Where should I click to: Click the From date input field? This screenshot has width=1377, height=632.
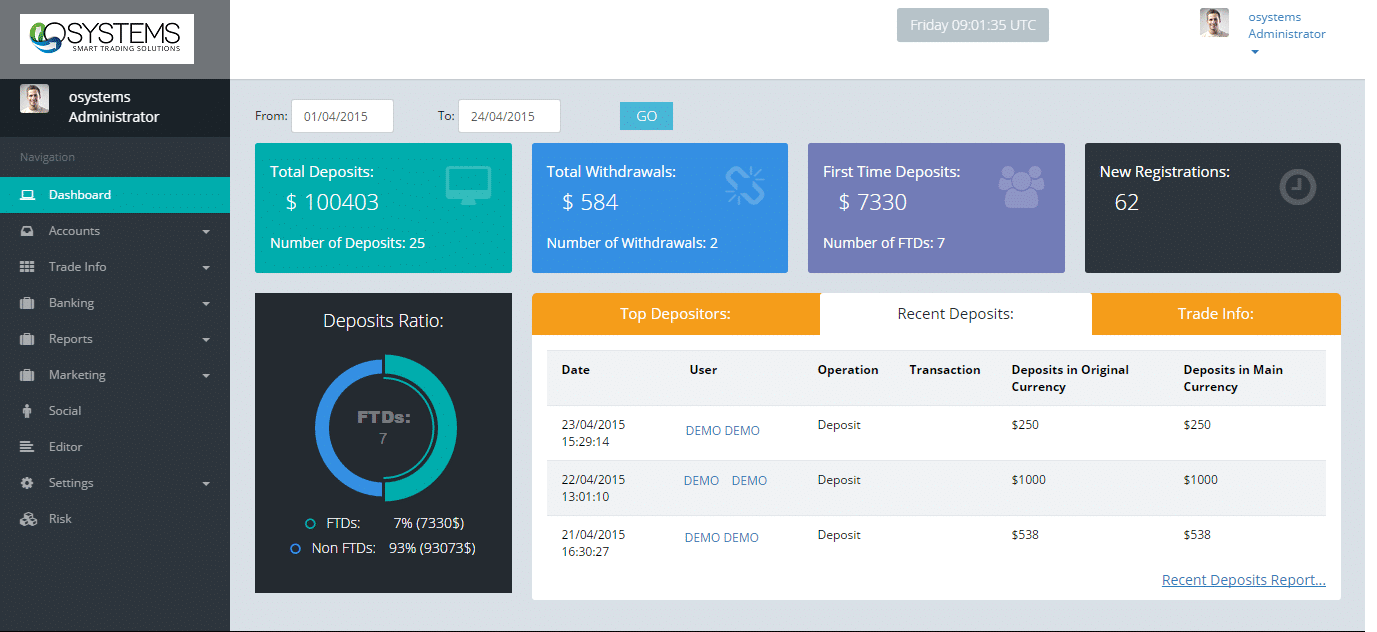pos(342,116)
